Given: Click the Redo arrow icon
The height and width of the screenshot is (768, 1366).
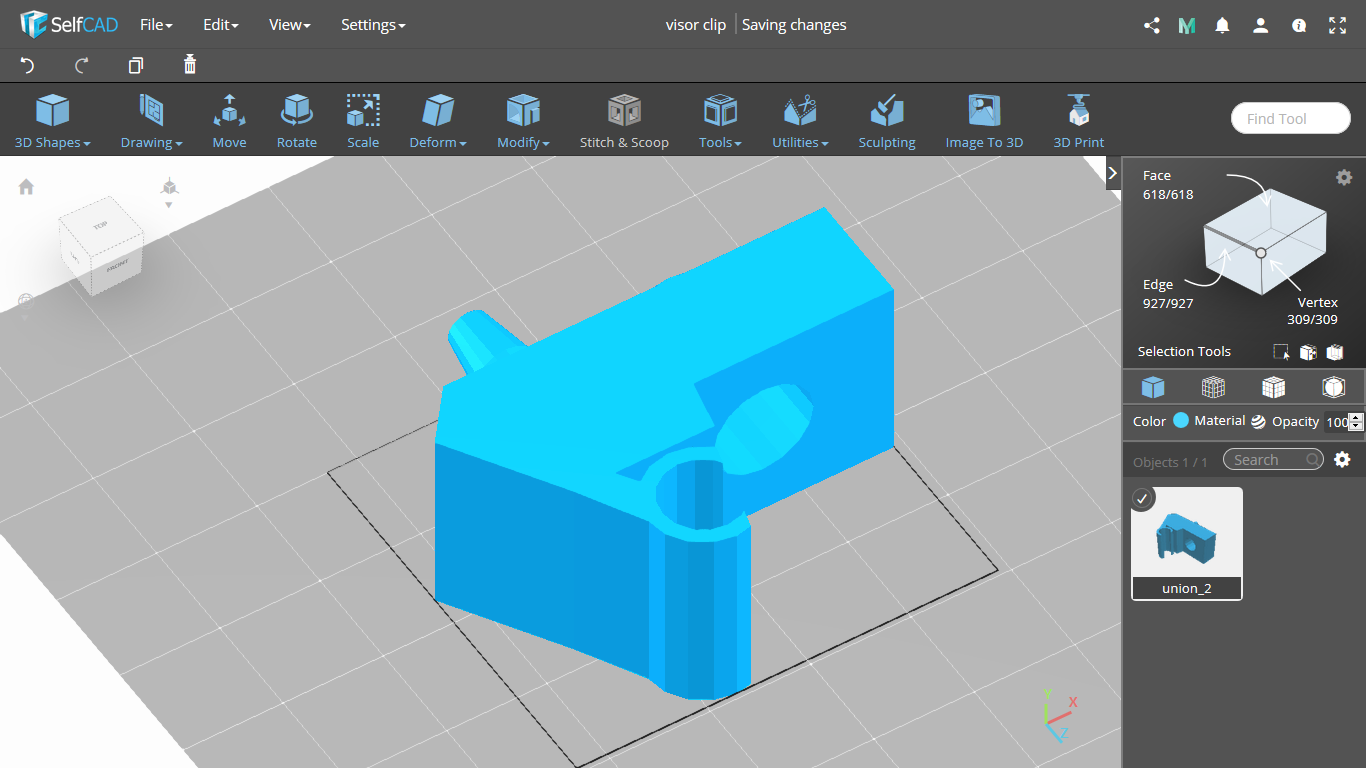Looking at the screenshot, I should pos(82,65).
